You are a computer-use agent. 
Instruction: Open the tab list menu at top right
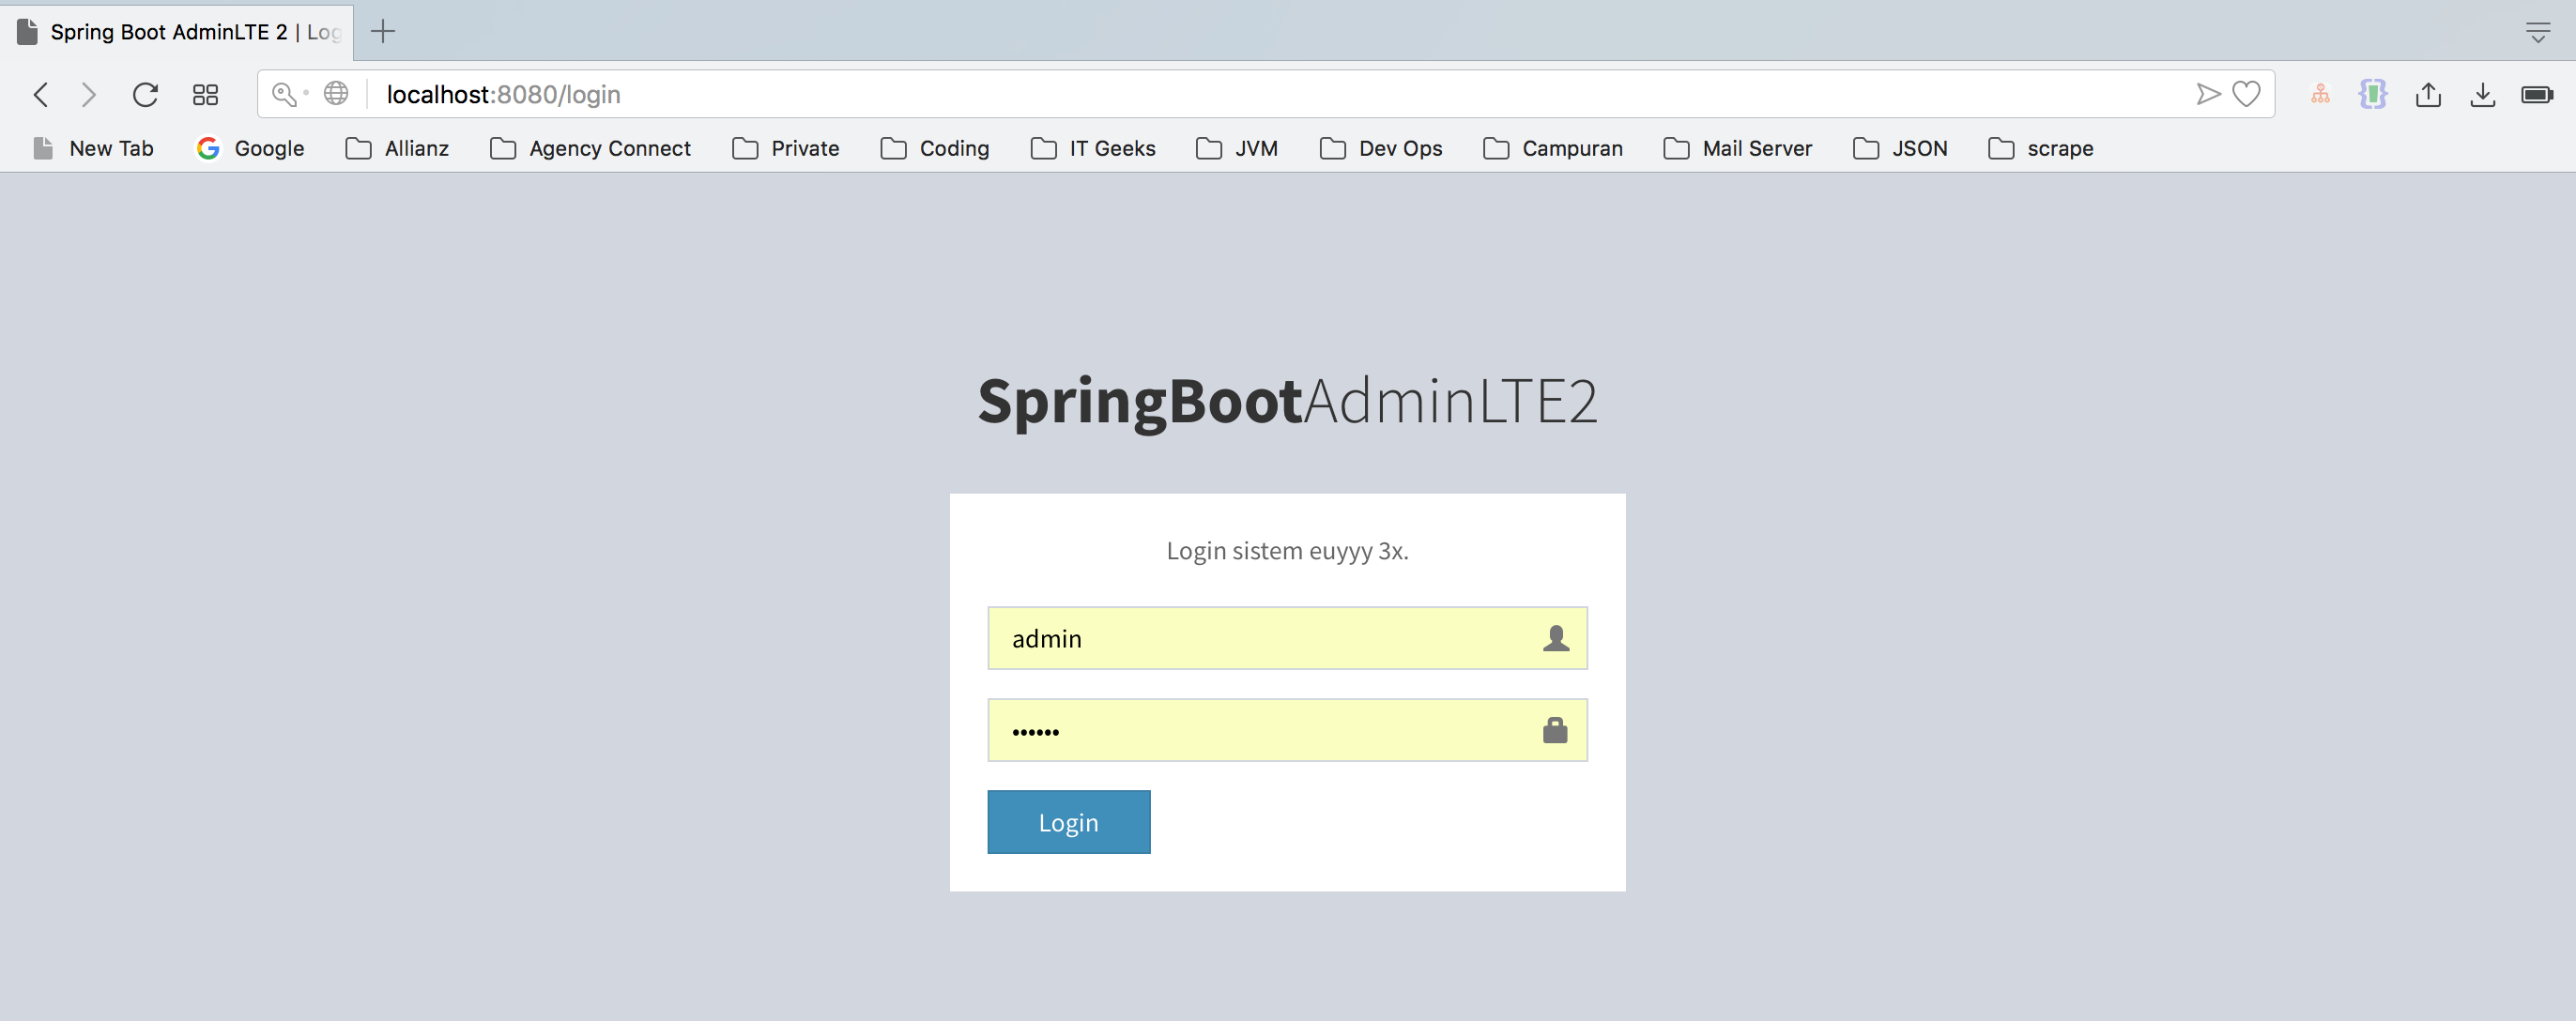(x=2537, y=32)
